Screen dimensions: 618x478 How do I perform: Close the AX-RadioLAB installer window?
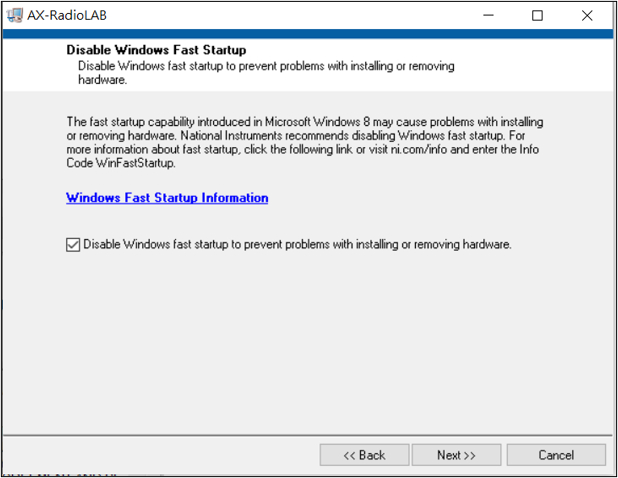[x=587, y=15]
